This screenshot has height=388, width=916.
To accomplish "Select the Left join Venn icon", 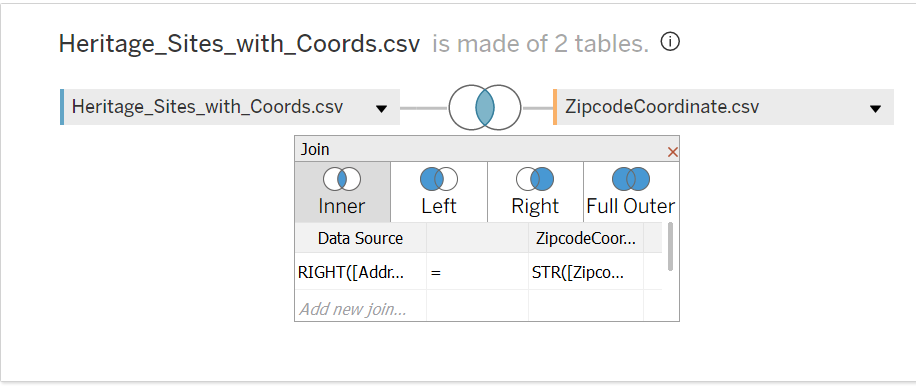I will pyautogui.click(x=439, y=179).
